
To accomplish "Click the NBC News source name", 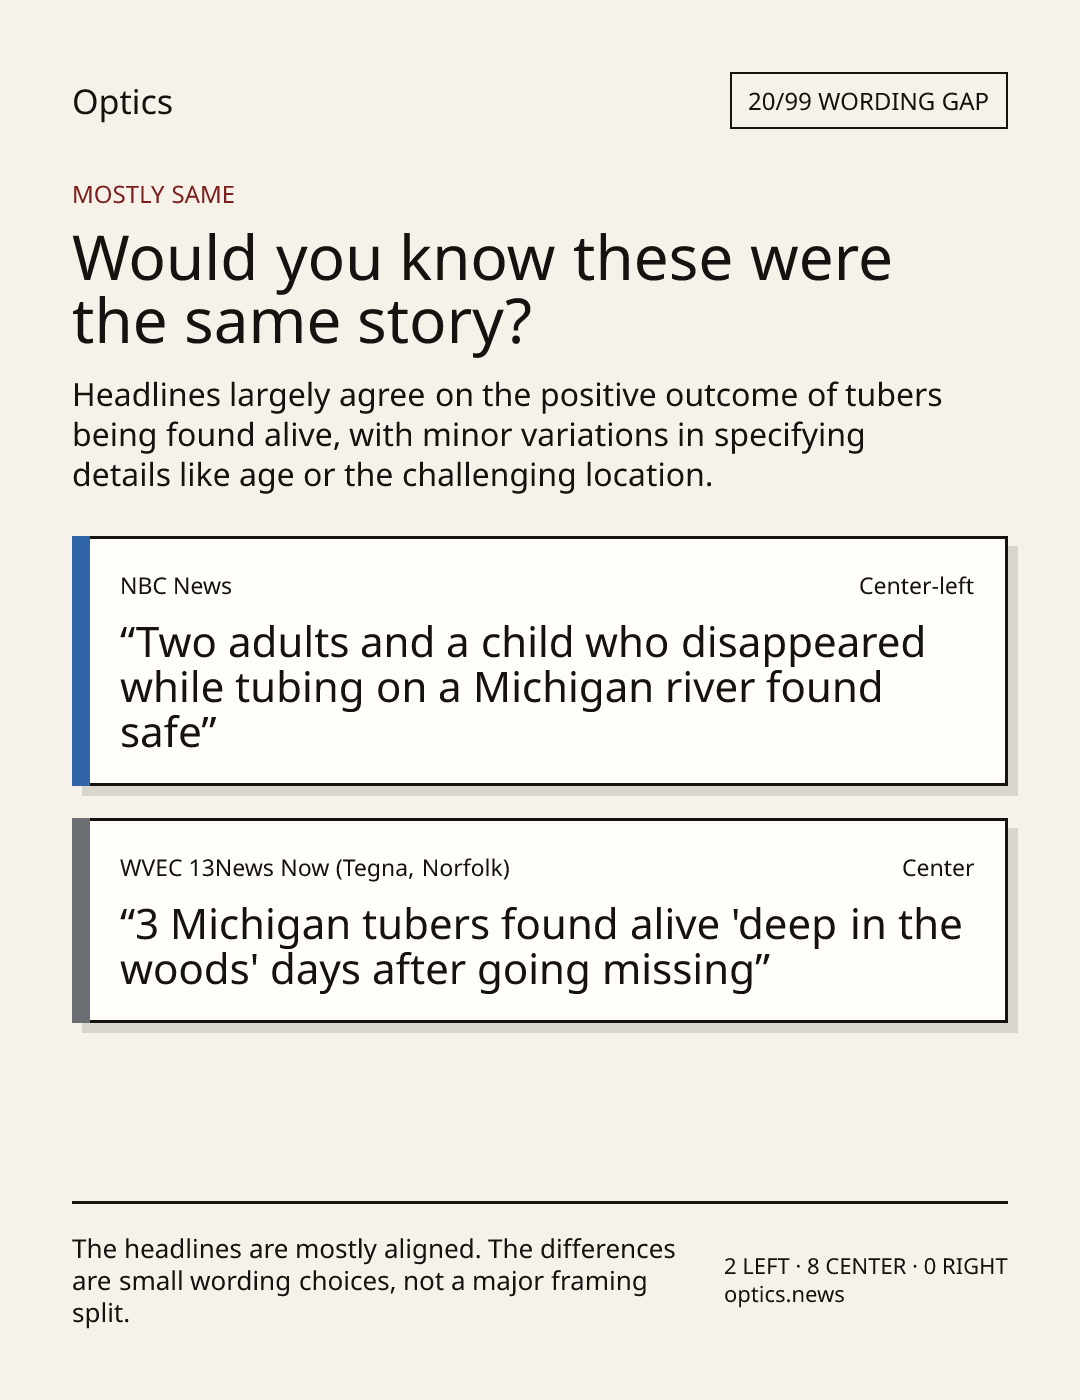I will (176, 586).
